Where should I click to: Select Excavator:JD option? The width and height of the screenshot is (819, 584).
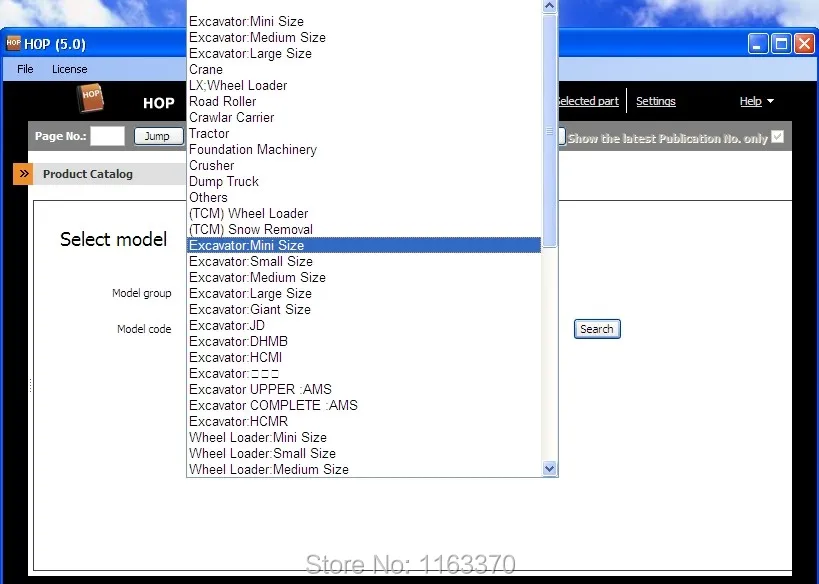coord(364,325)
